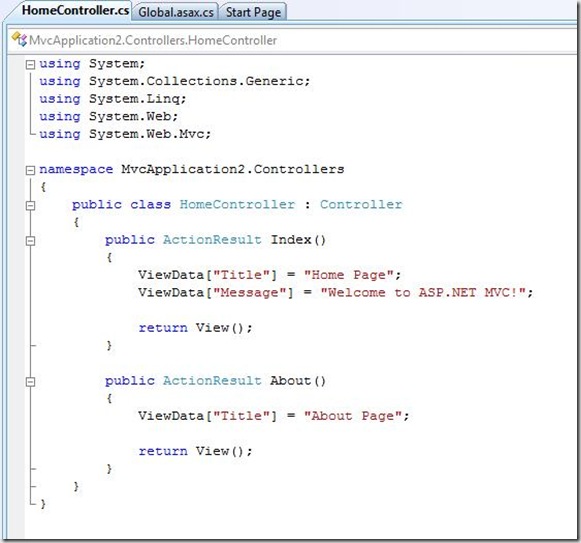Click the ActionResult type in Index declaration
This screenshot has width=581, height=543.
[x=212, y=240]
